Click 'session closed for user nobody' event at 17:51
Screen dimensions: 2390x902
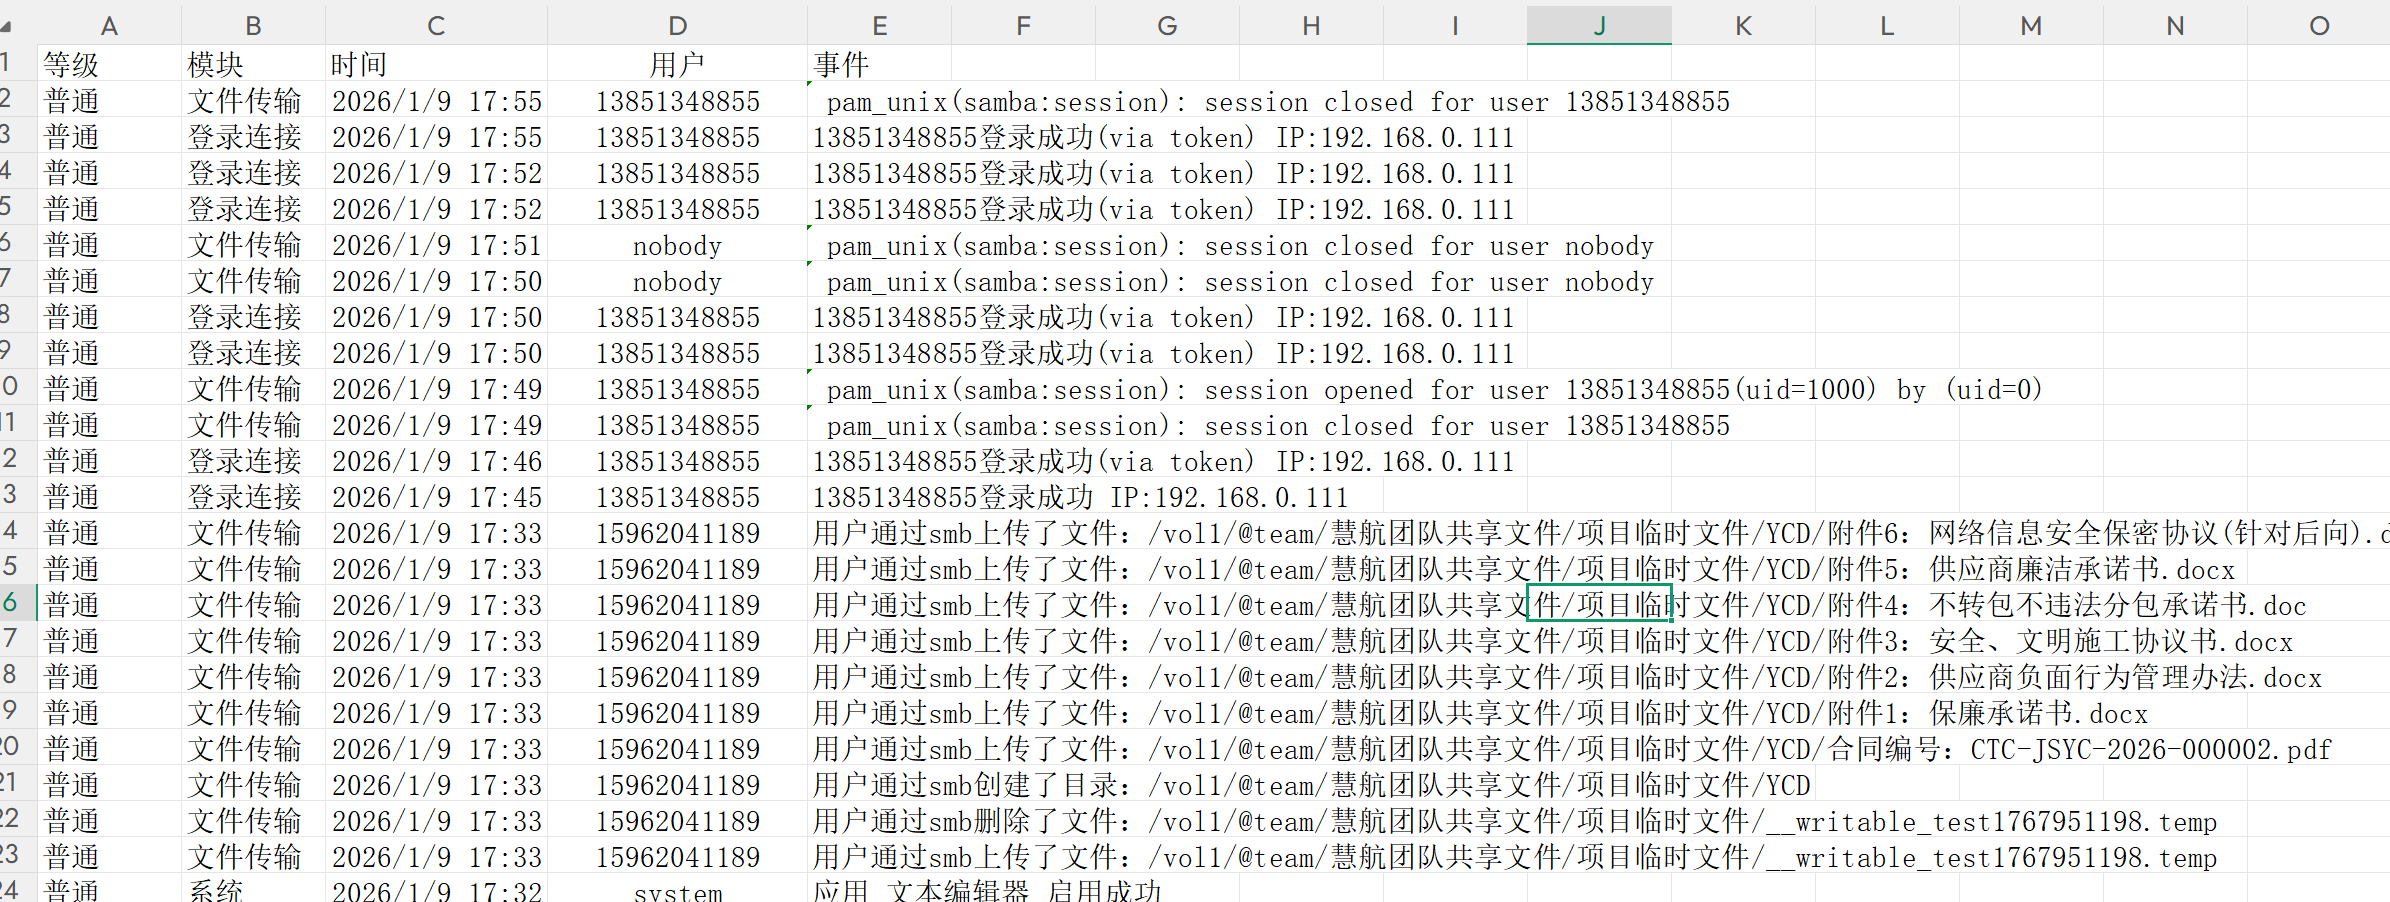(x=1240, y=245)
